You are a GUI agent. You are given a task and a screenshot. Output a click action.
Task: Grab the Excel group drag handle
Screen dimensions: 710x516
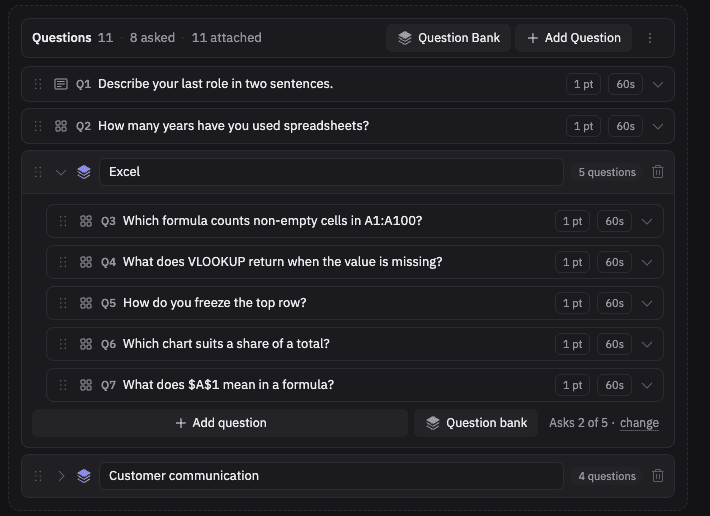(x=38, y=172)
